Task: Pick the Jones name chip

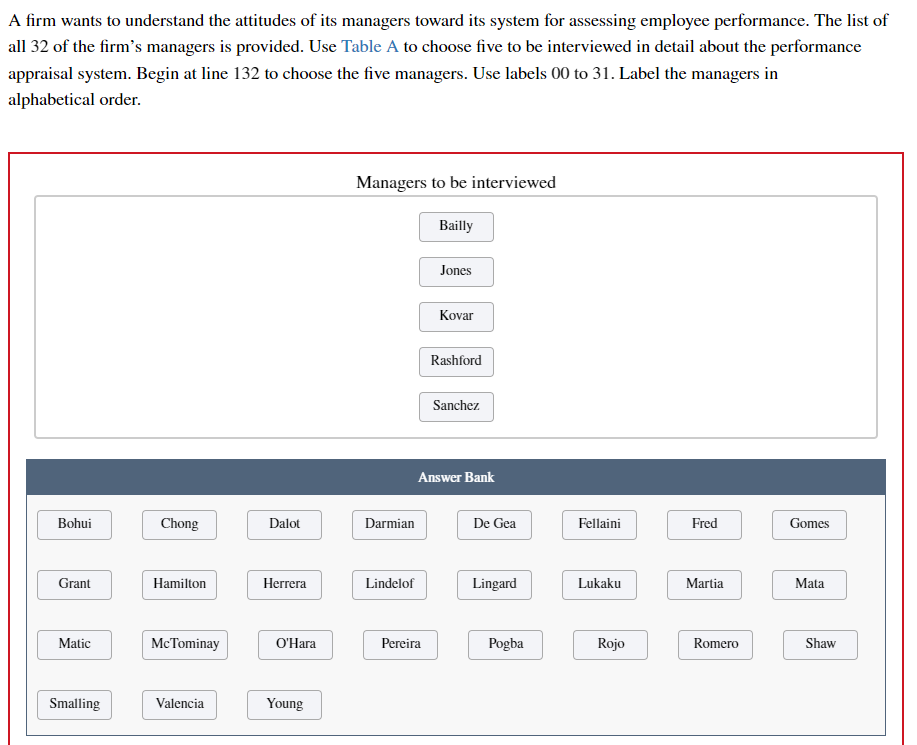Action: point(456,272)
